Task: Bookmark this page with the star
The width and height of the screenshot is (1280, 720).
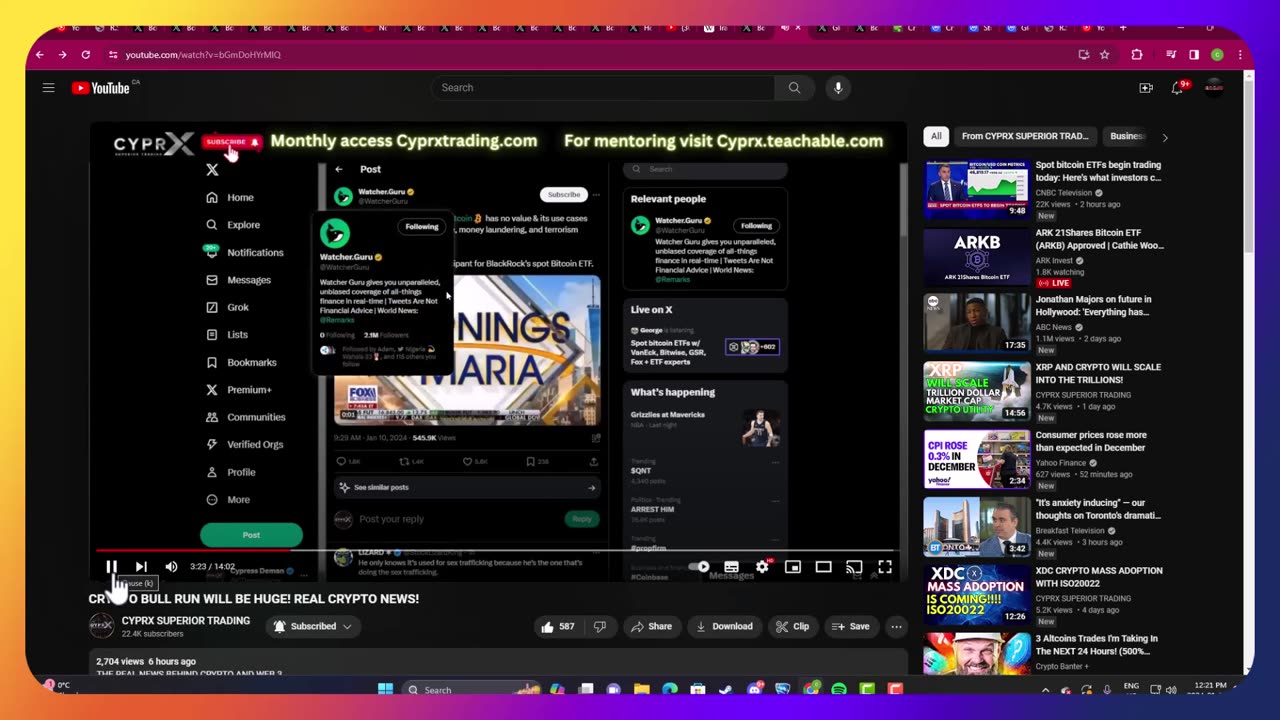Action: click(x=1105, y=55)
